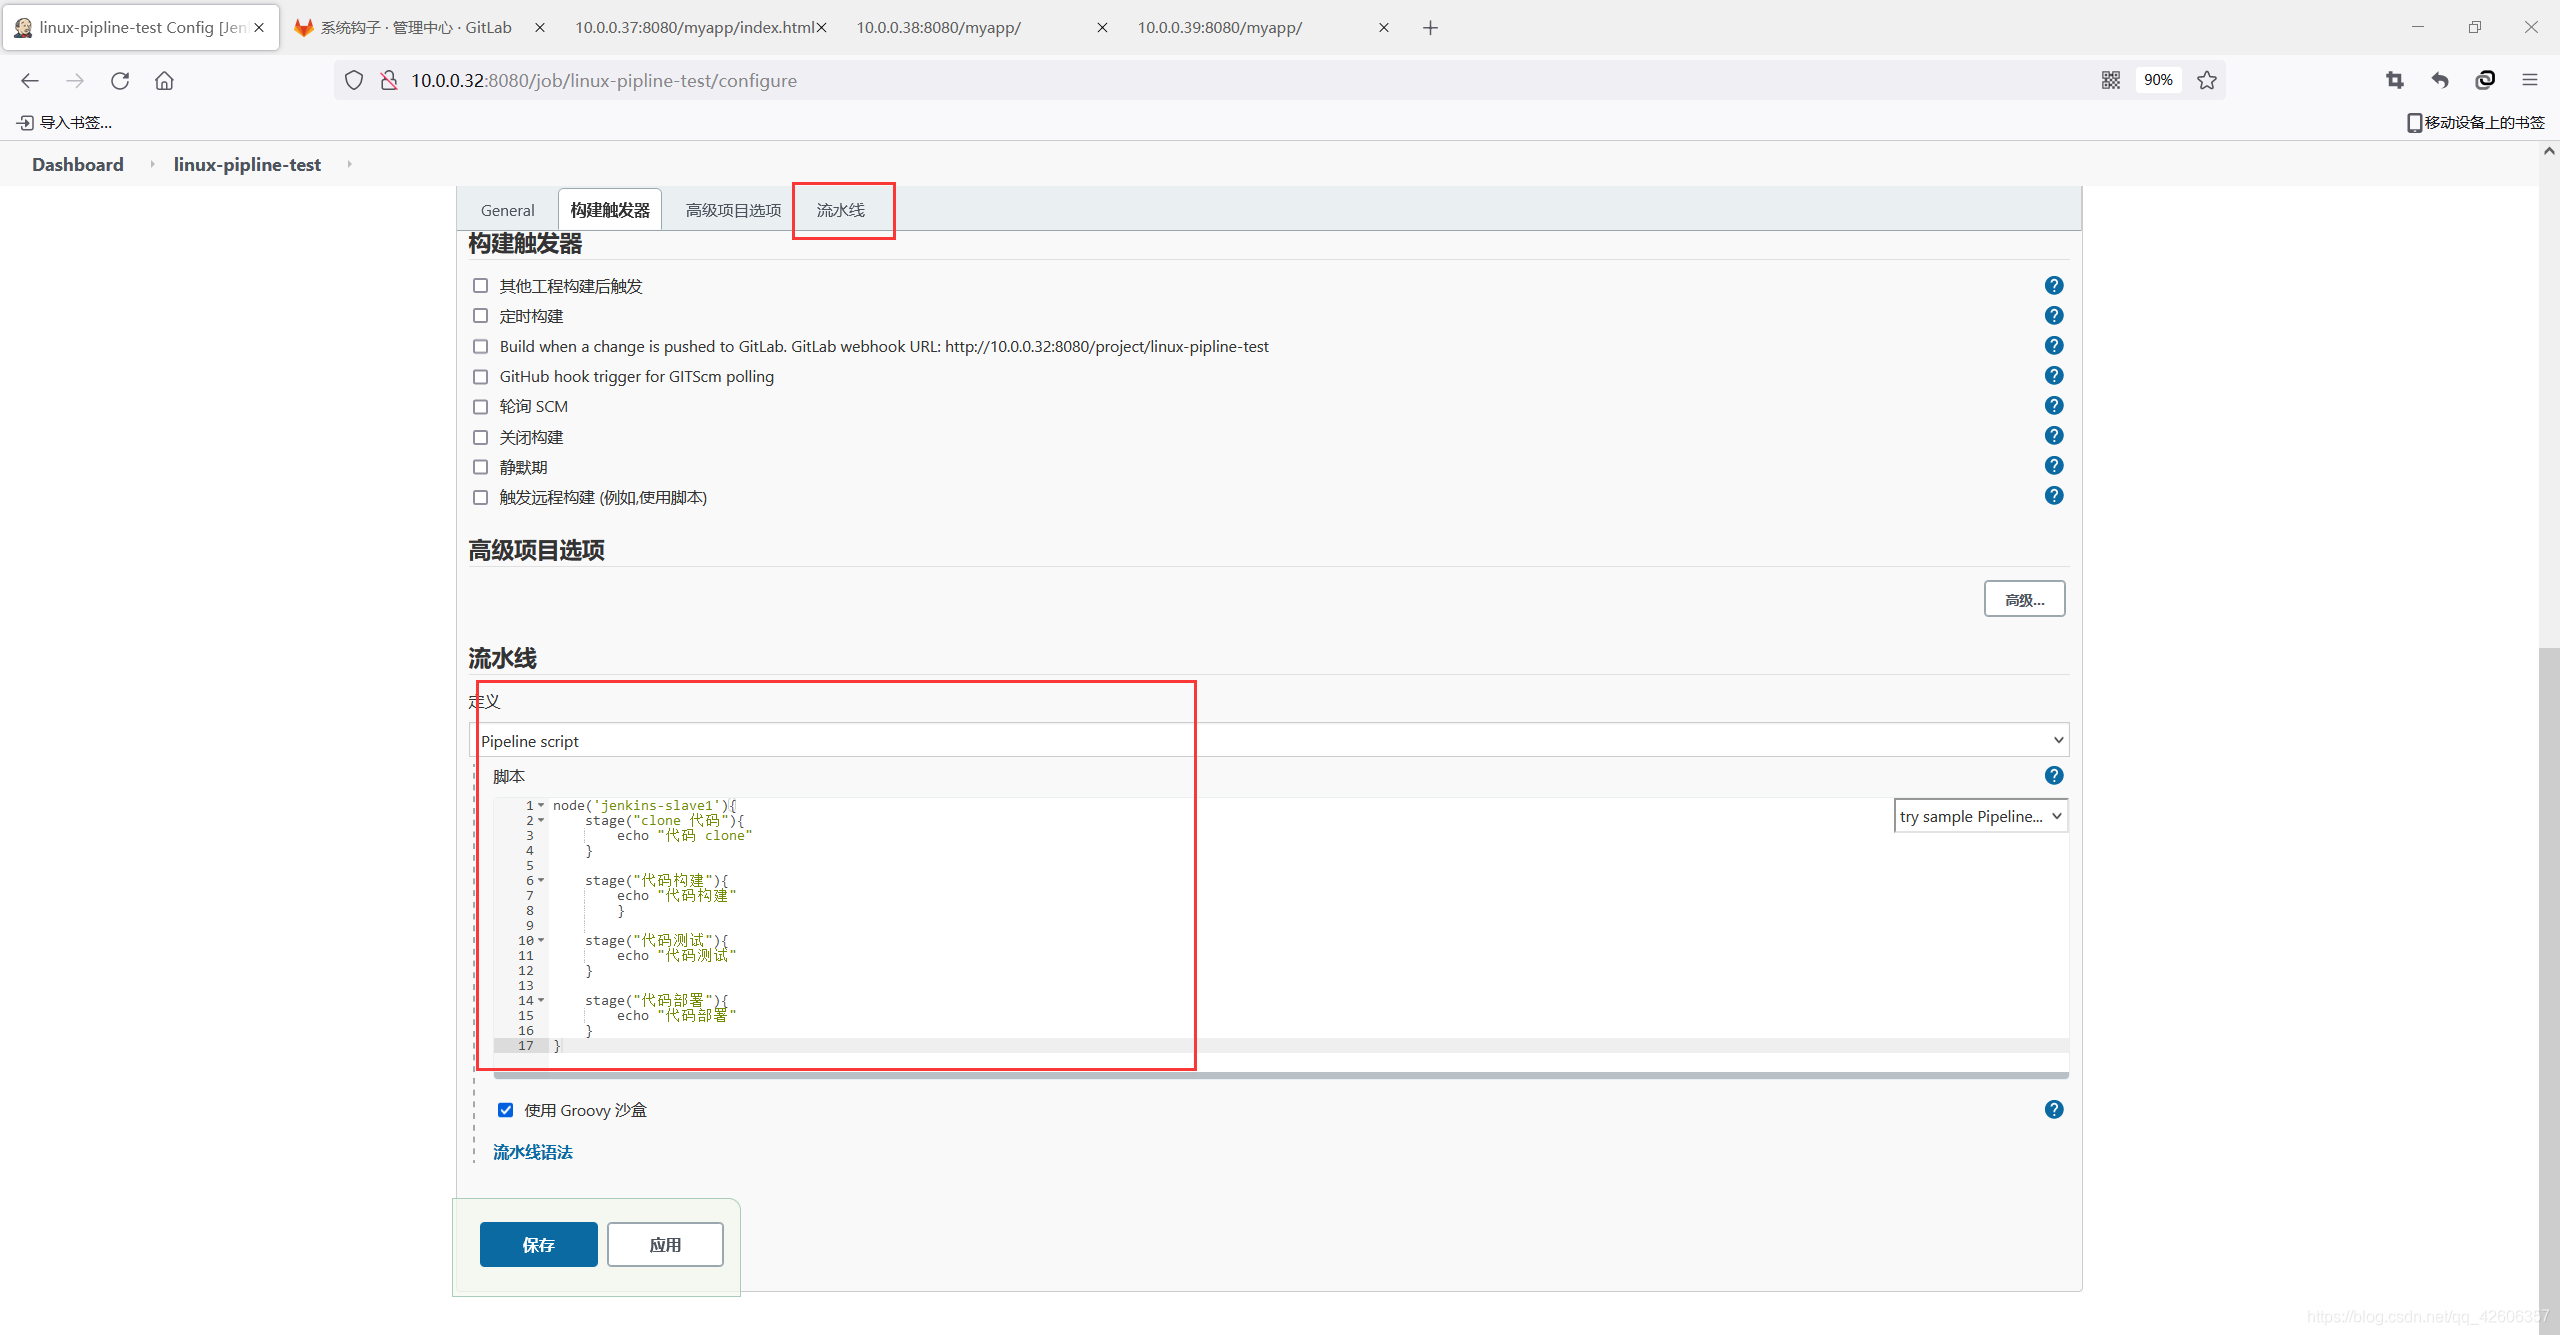Viewport: 2560px width, 1335px height.
Task: Click the screenshot crop toolbar icon
Action: [x=2395, y=80]
